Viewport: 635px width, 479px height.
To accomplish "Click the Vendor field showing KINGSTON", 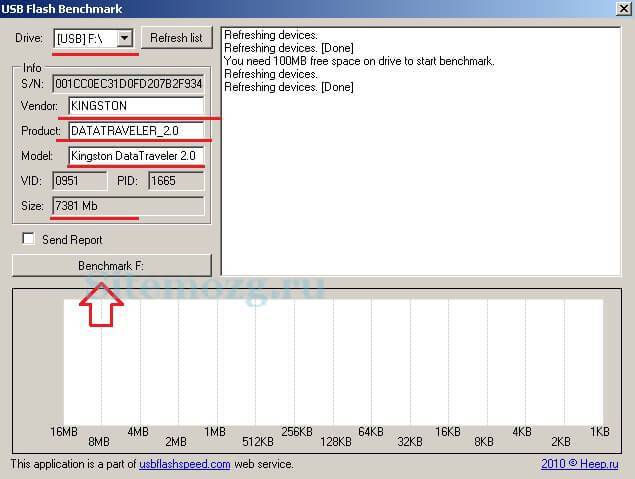I will (x=136, y=106).
